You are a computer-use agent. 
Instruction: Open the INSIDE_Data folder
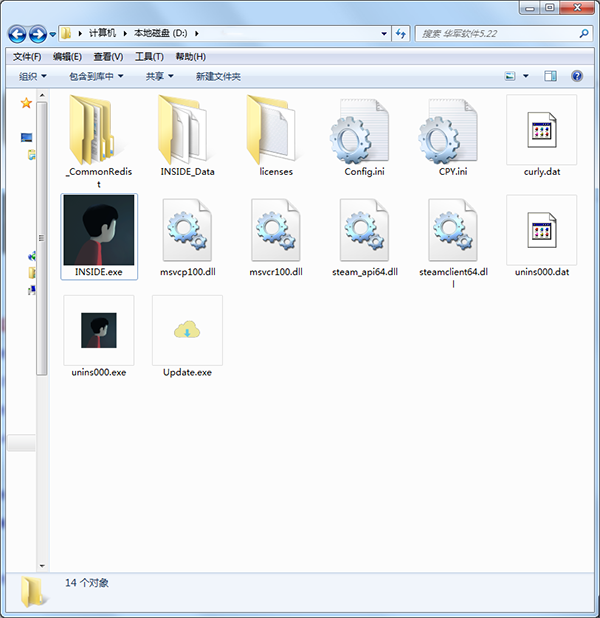[x=187, y=130]
